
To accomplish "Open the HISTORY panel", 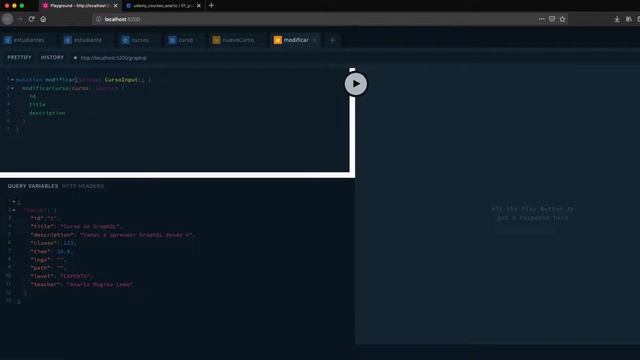I will tap(52, 58).
